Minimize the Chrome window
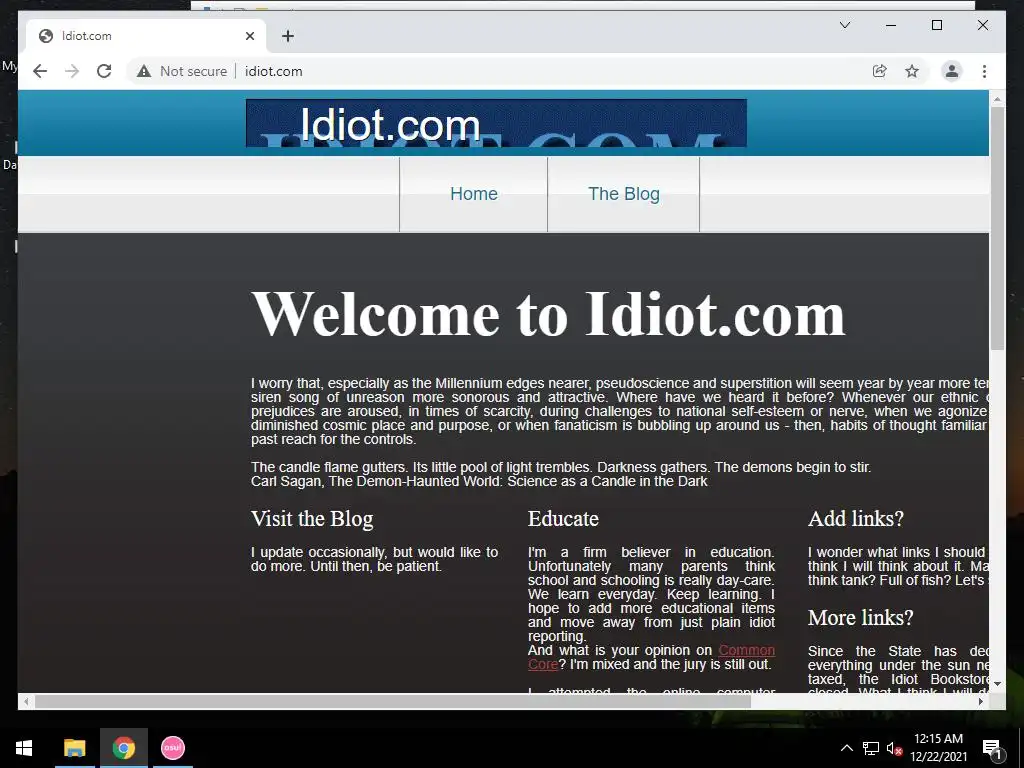Viewport: 1024px width, 768px height. 891,25
